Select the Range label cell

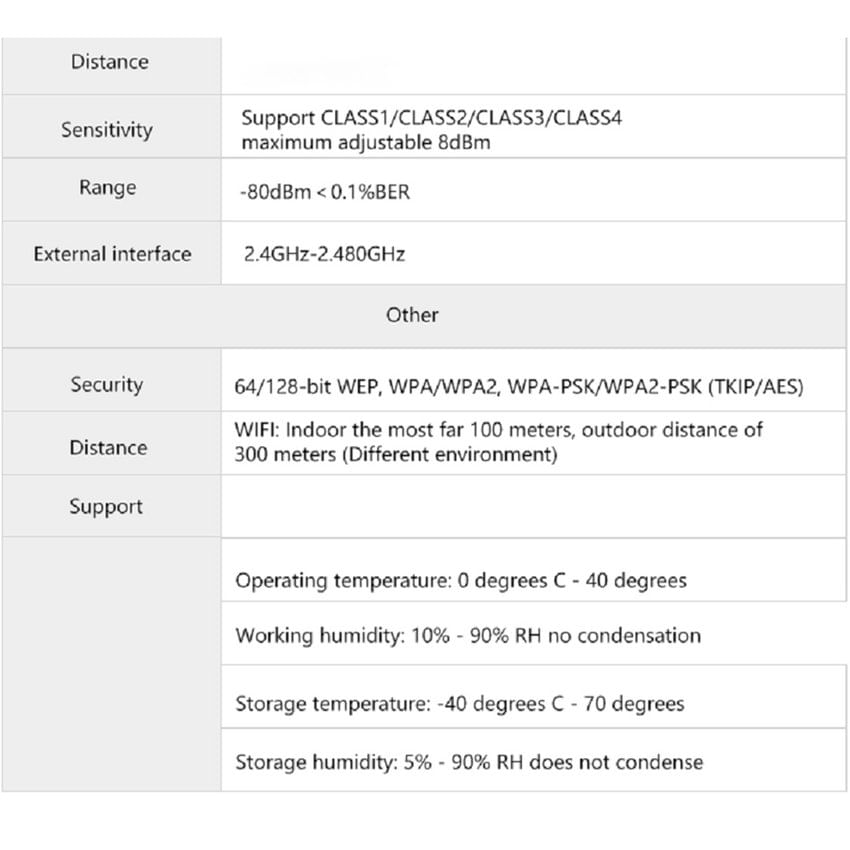pos(108,188)
